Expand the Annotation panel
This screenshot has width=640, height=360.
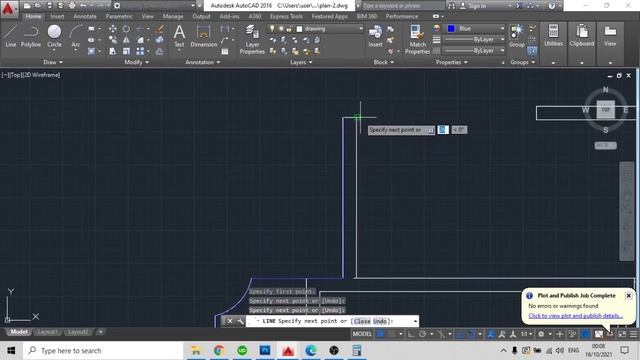coord(202,62)
